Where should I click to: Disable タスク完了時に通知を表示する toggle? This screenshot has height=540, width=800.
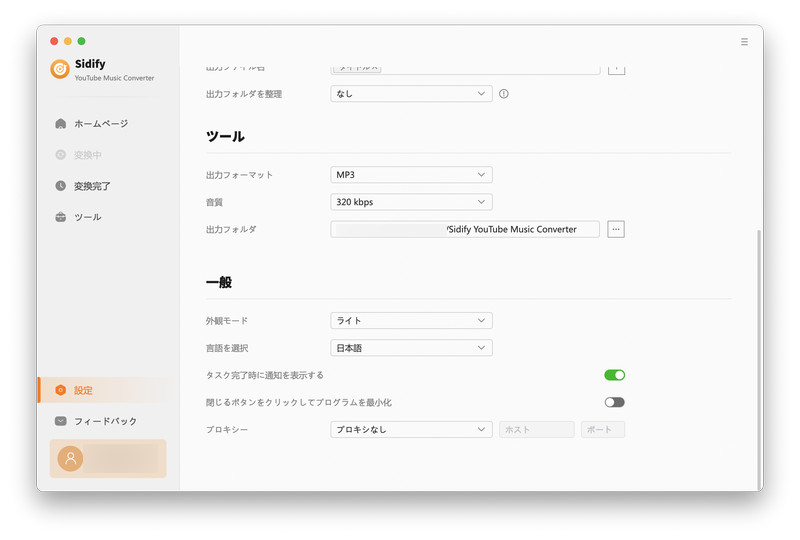coord(614,375)
